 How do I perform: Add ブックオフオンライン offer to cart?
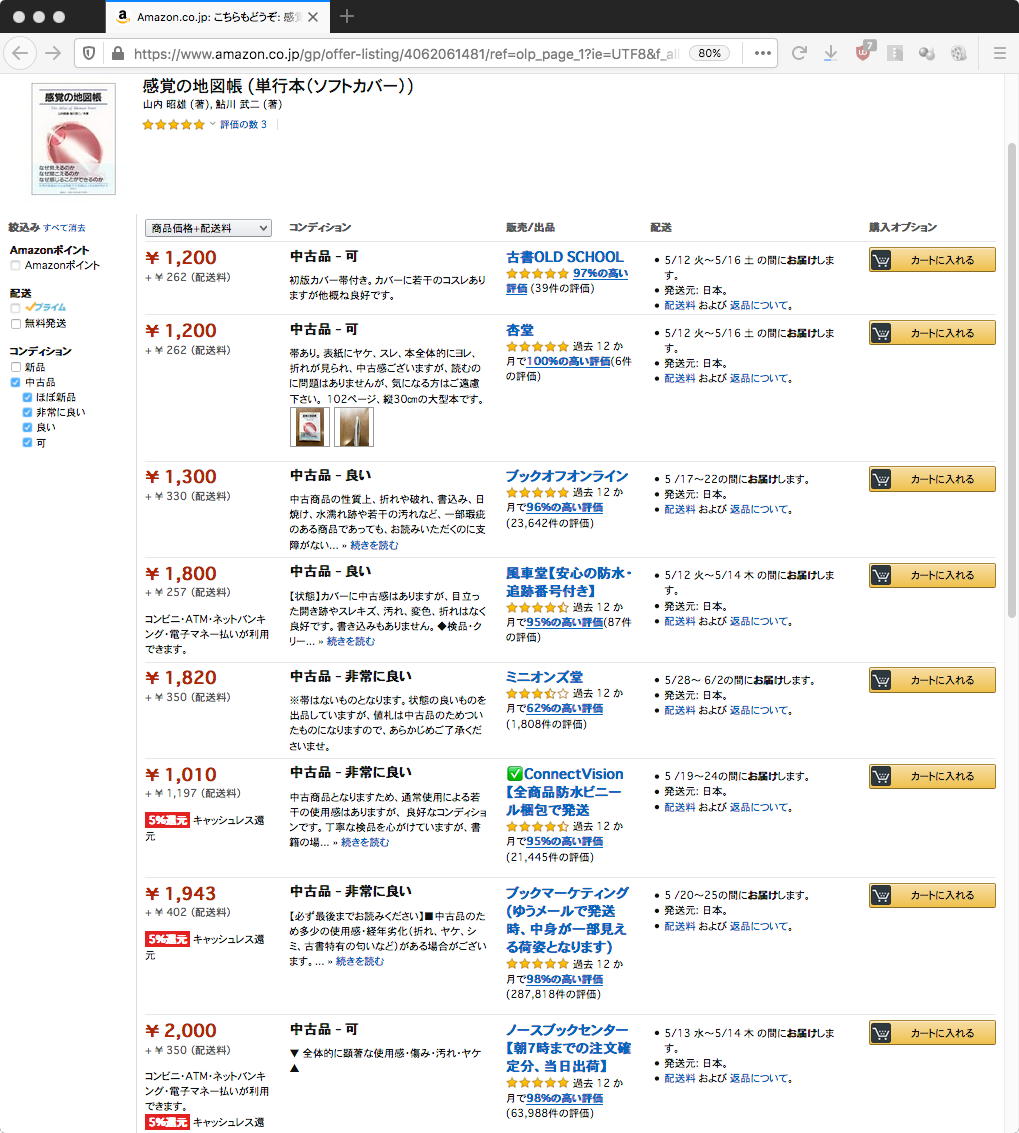tap(932, 479)
